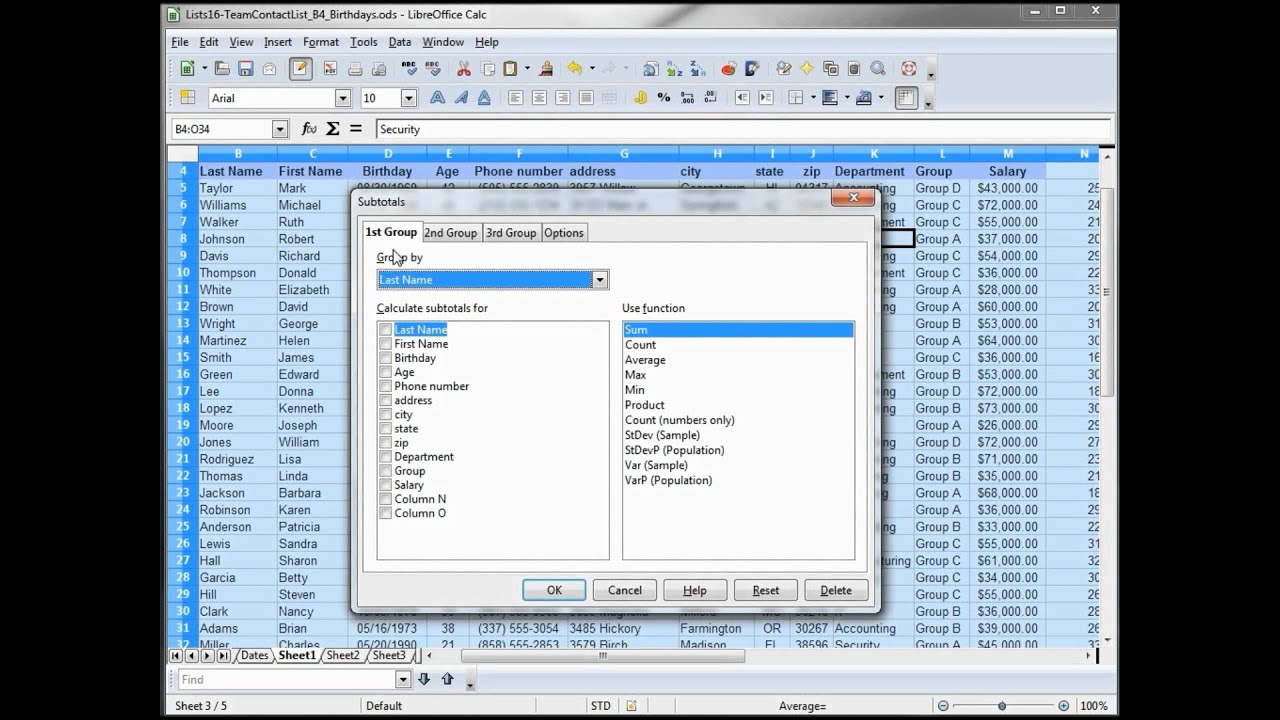
Task: Check the zip subtotal checkbox
Action: click(386, 443)
